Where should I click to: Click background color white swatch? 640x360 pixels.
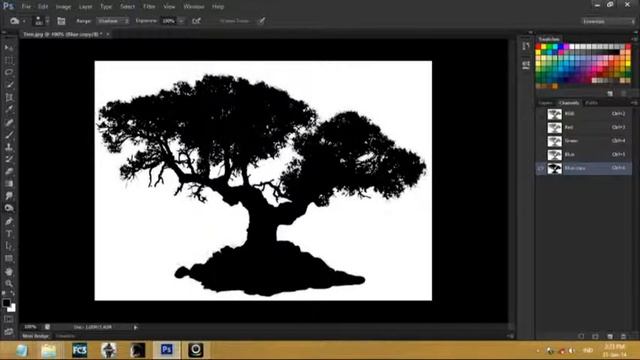pos(13,309)
